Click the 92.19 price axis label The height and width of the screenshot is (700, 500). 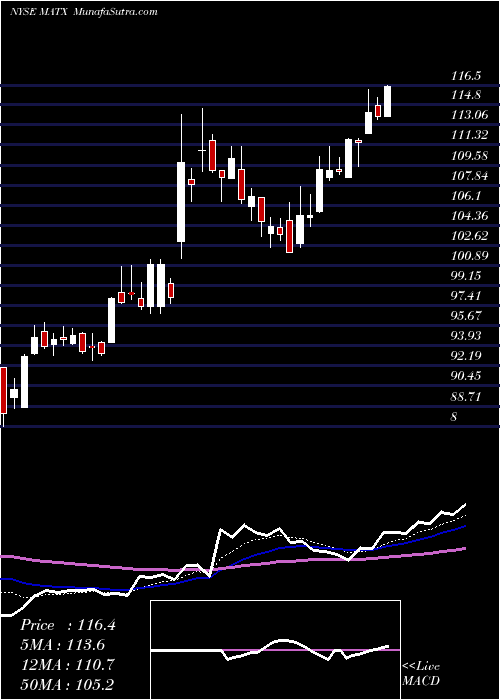tap(466, 356)
